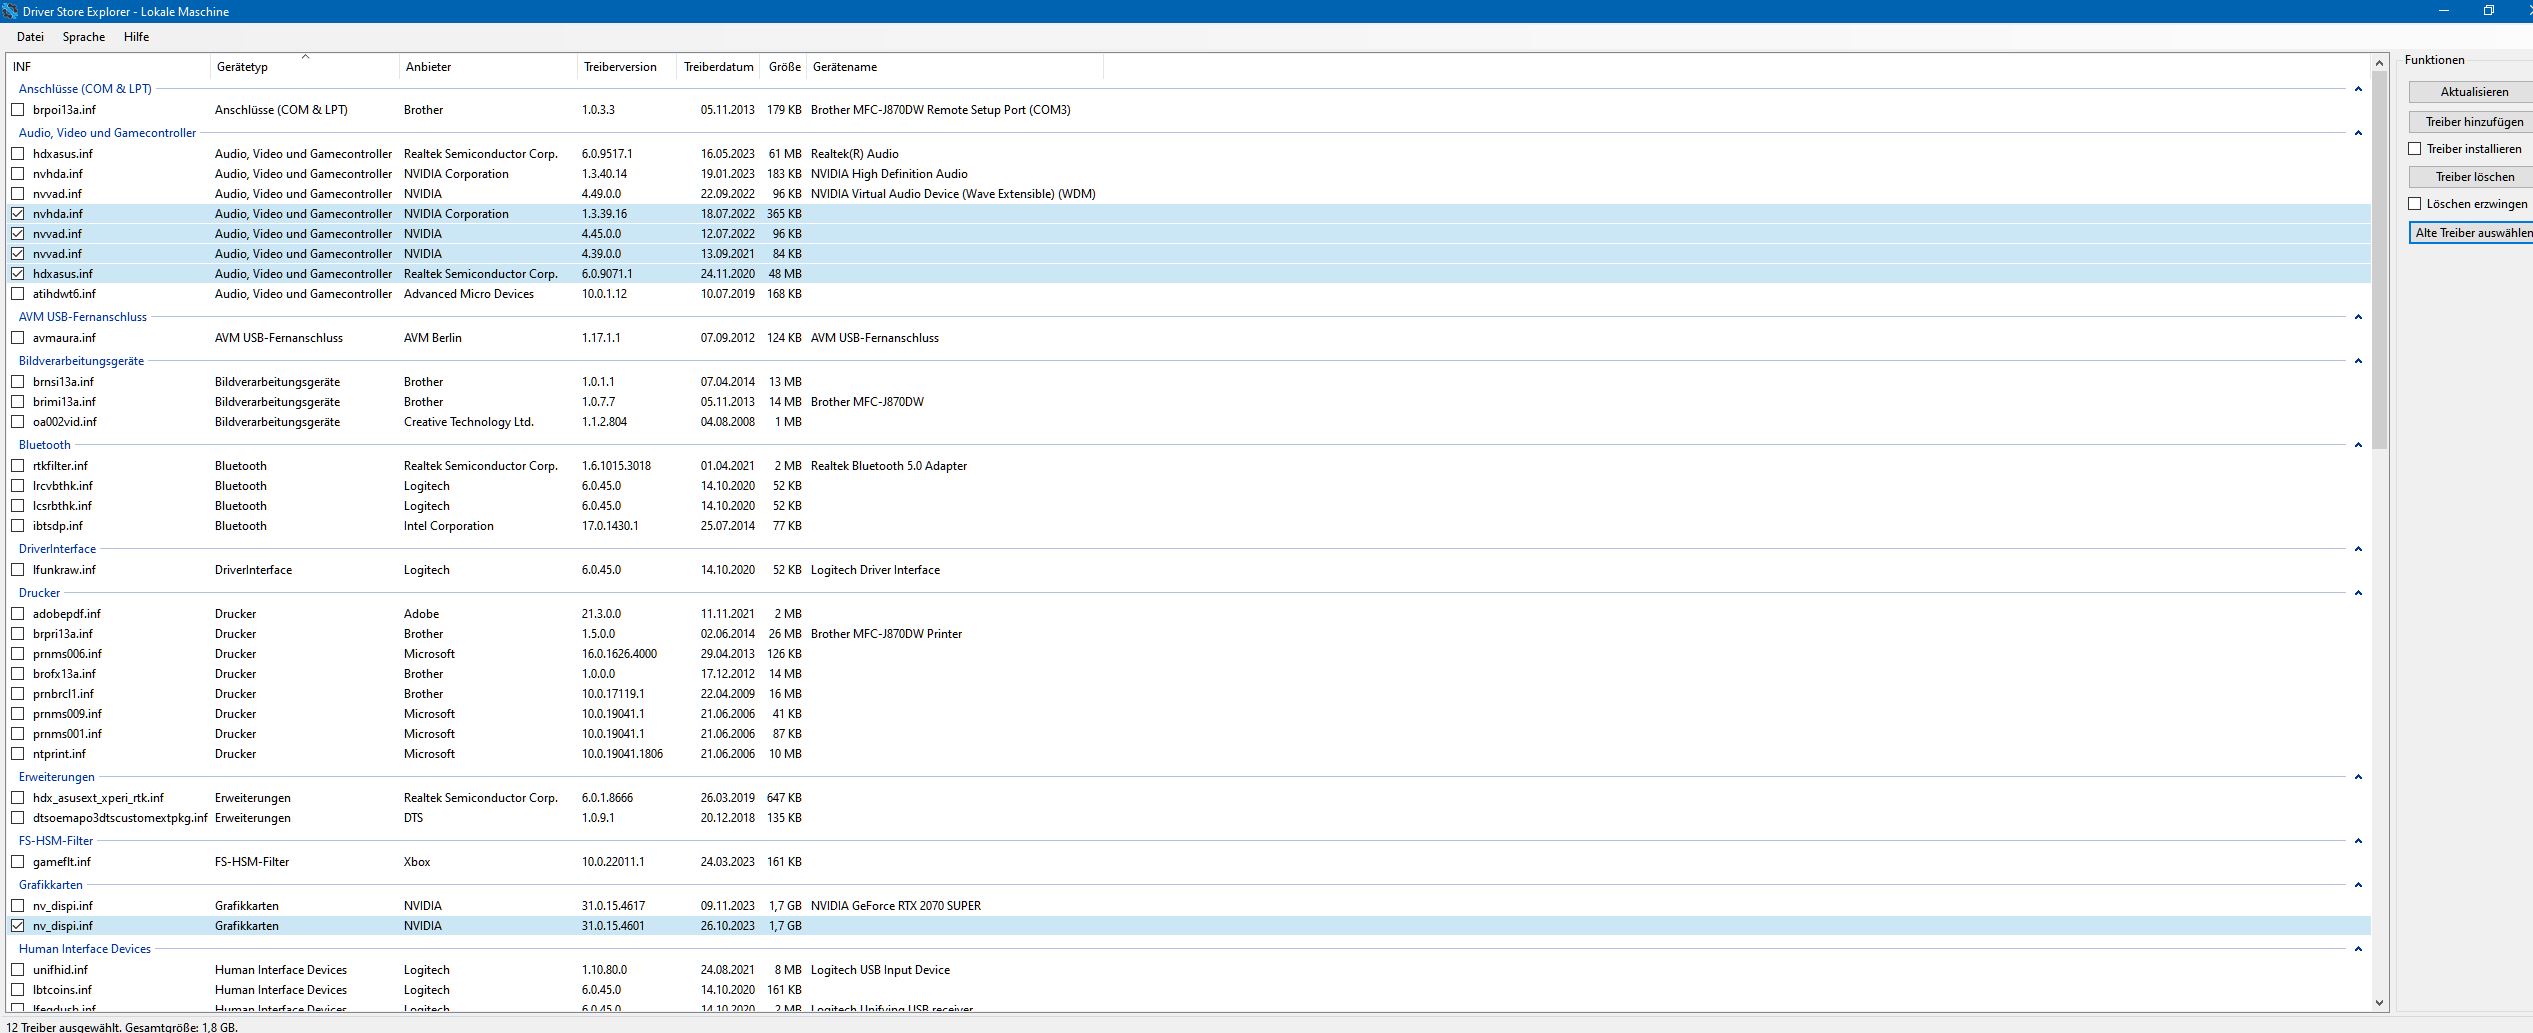Select 'NVIDIA High Definition Audio' device name
The image size is (2533, 1033).
[889, 174]
